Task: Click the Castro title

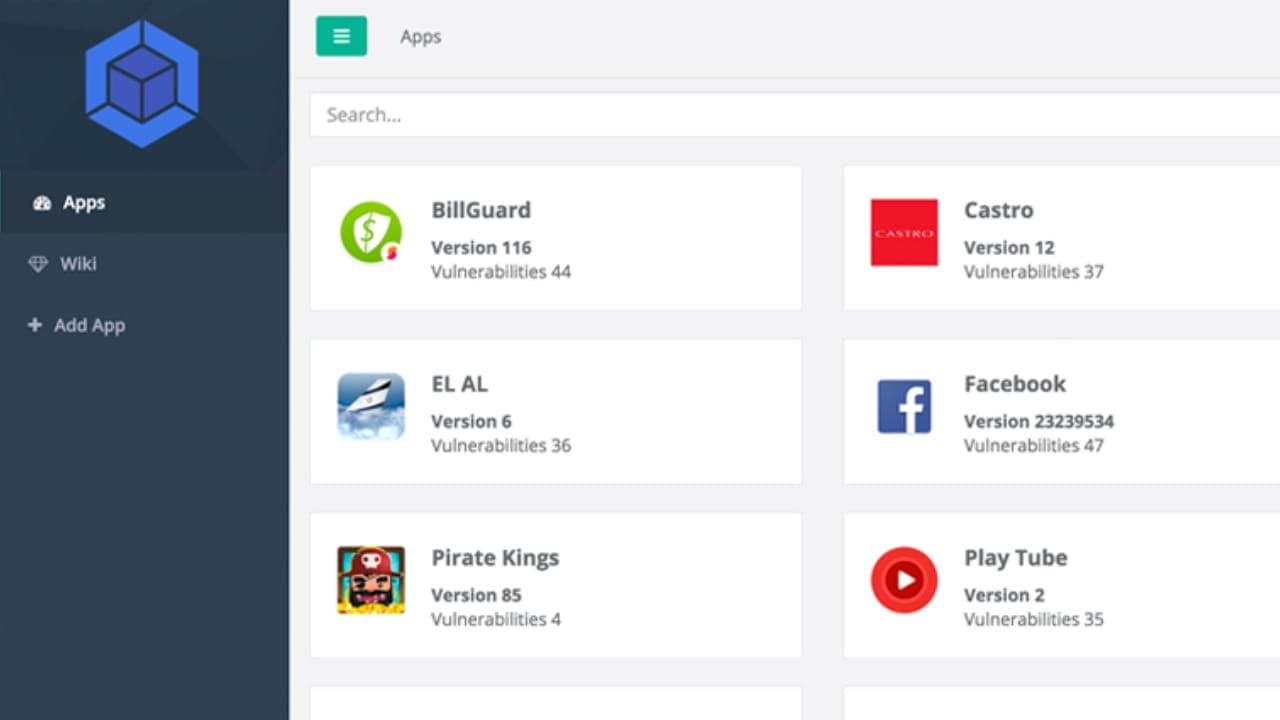Action: click(999, 211)
